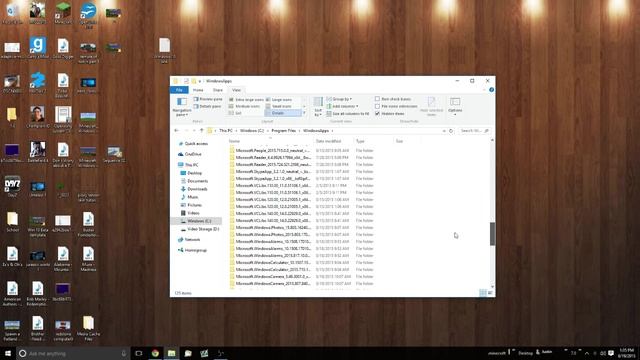The image size is (640, 360).
Task: Enable the Item check boxes checkbox
Action: [378, 99]
